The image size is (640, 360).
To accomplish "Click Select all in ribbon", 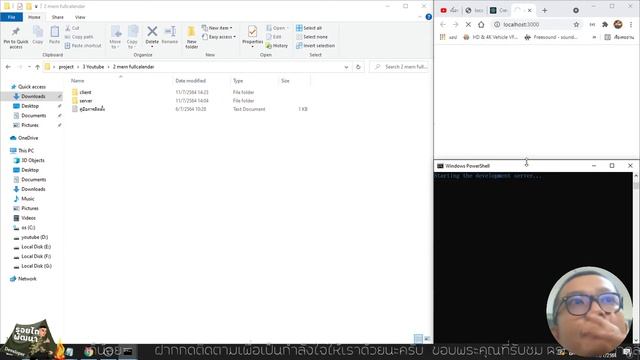I will [x=309, y=28].
